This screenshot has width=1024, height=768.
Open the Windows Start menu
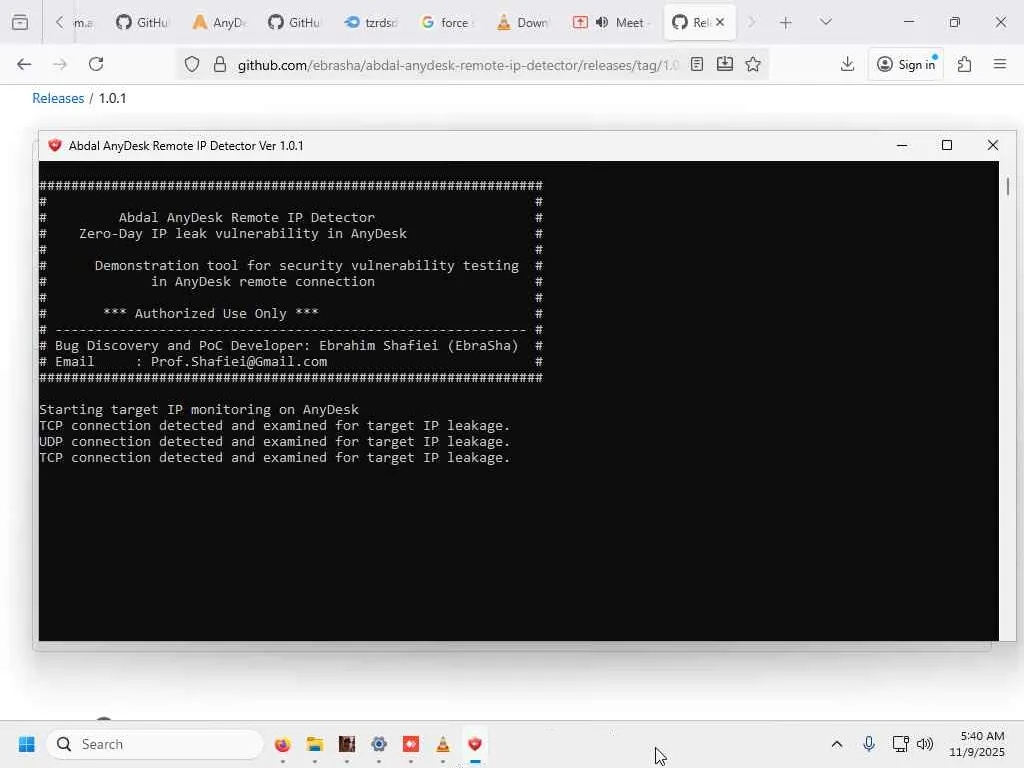[27, 744]
